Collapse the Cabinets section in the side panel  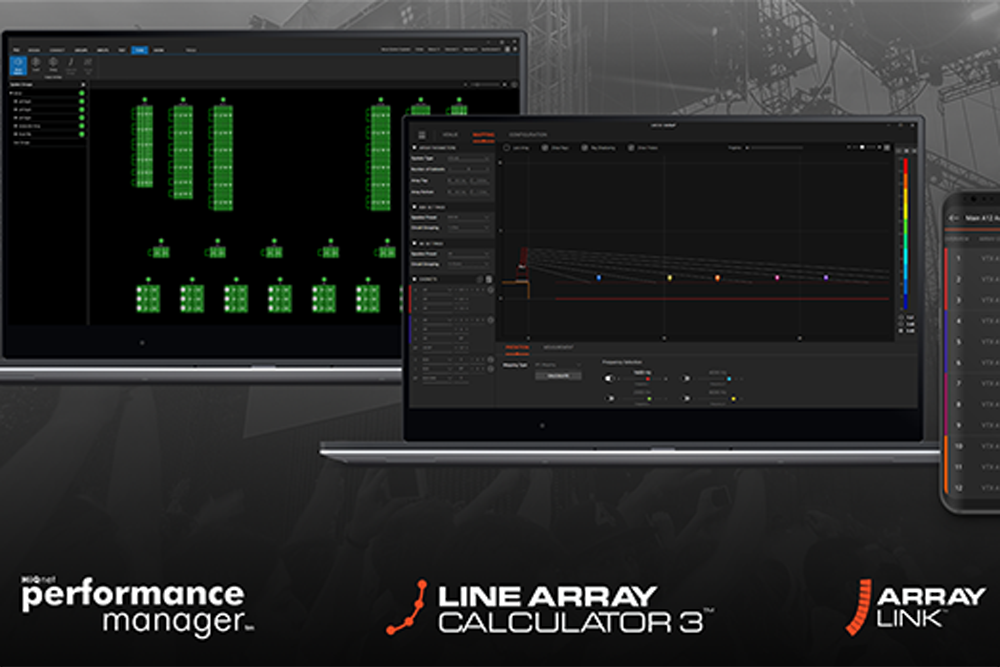tap(415, 279)
